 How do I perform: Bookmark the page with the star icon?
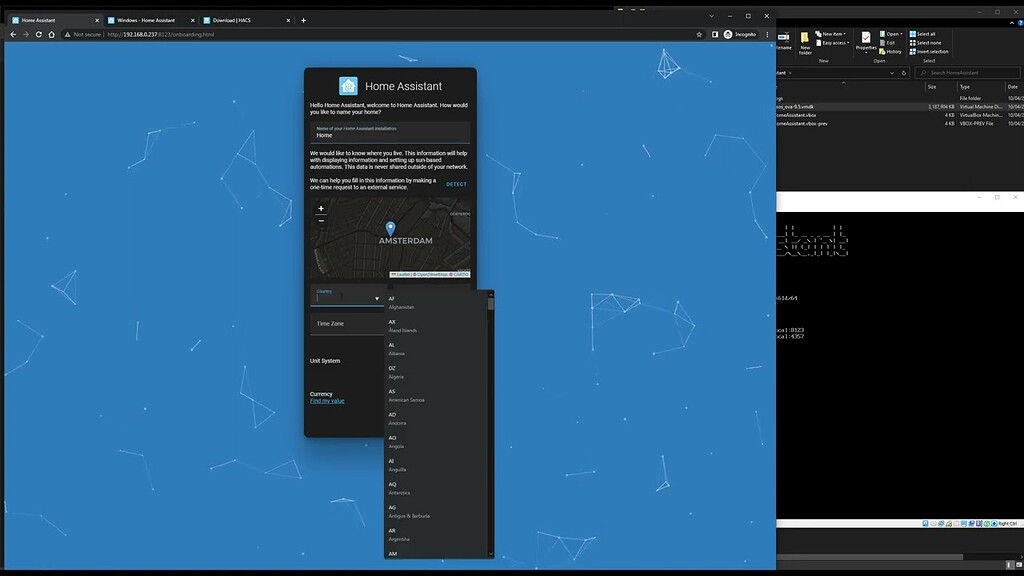(x=699, y=33)
